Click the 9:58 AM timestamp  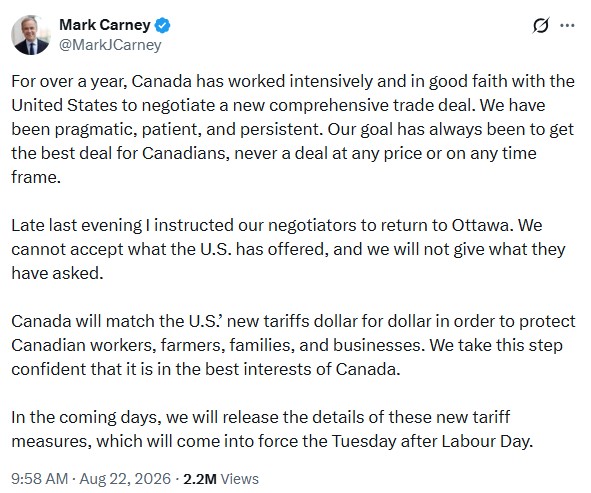point(40,479)
